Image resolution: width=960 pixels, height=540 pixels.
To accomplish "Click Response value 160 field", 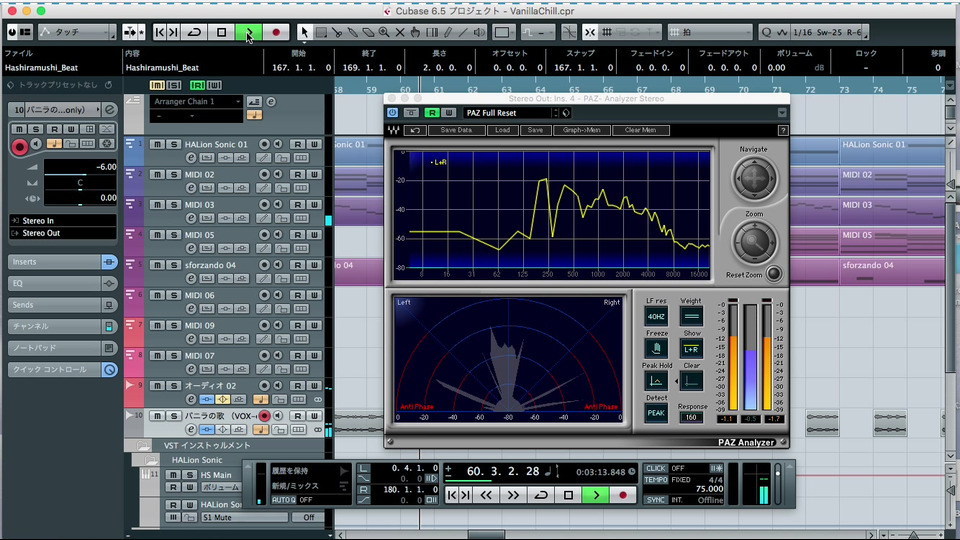I will point(691,417).
